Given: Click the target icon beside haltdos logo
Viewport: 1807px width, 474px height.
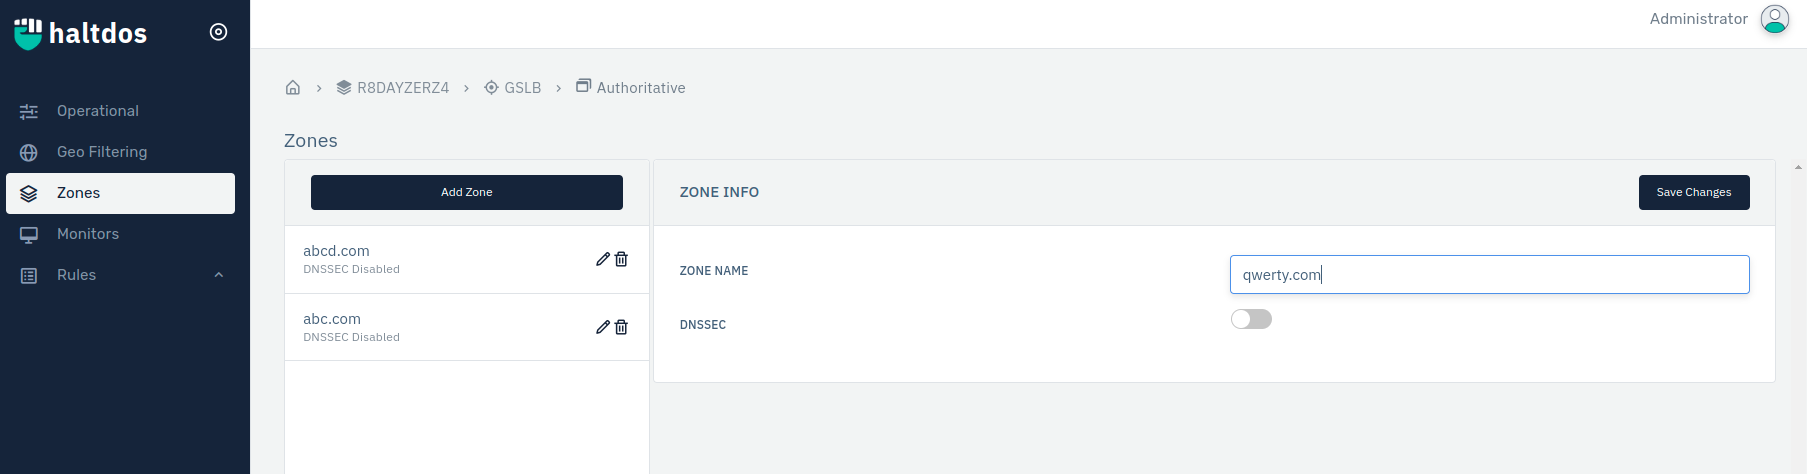Looking at the screenshot, I should 218,32.
